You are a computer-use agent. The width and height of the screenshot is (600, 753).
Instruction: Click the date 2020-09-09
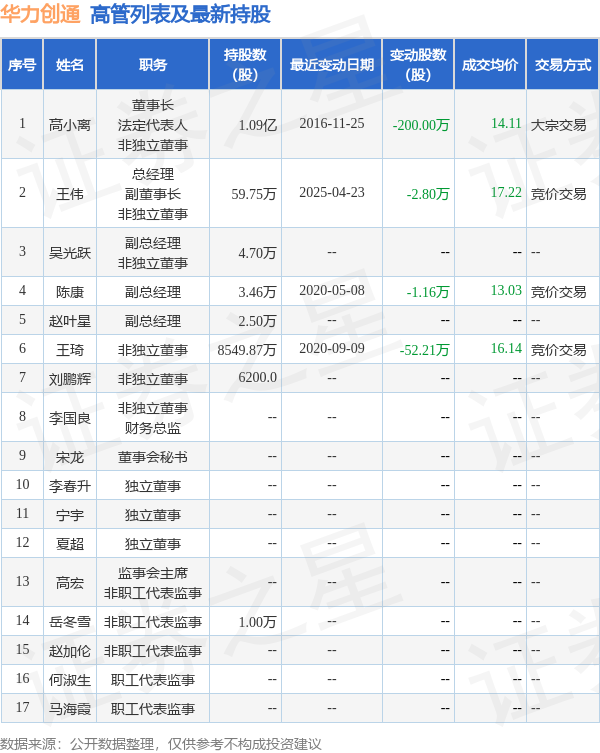332,348
